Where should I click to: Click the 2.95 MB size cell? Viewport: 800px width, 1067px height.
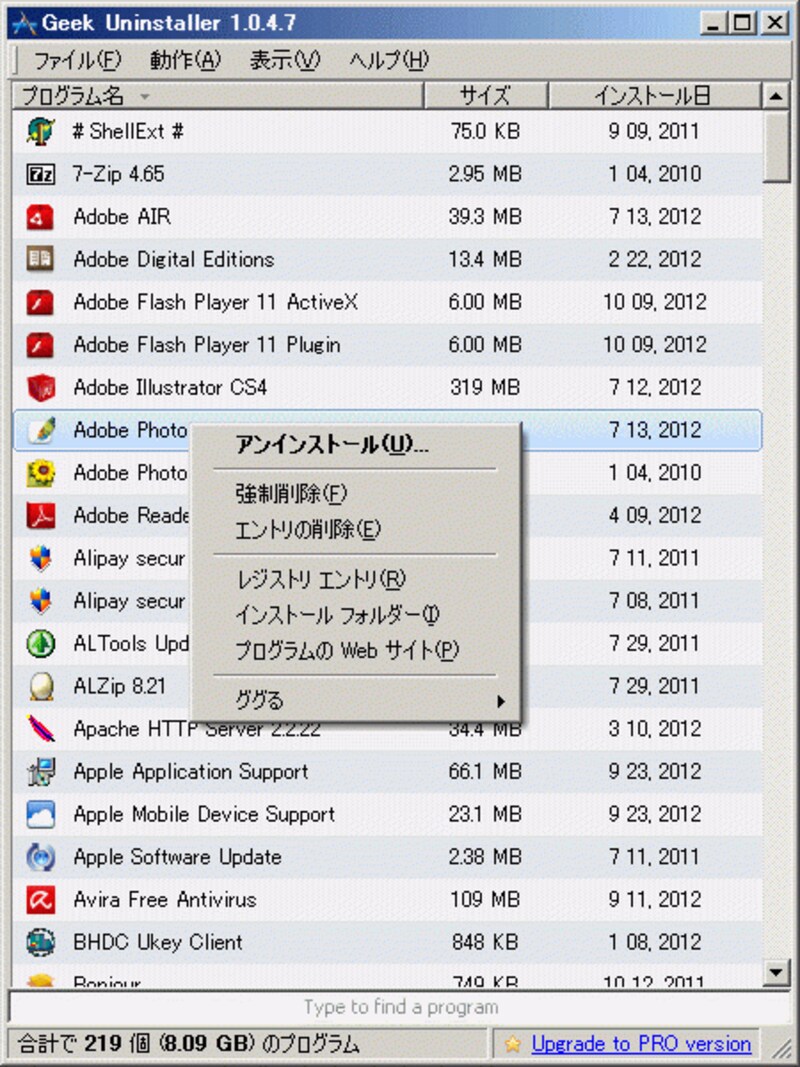485,174
